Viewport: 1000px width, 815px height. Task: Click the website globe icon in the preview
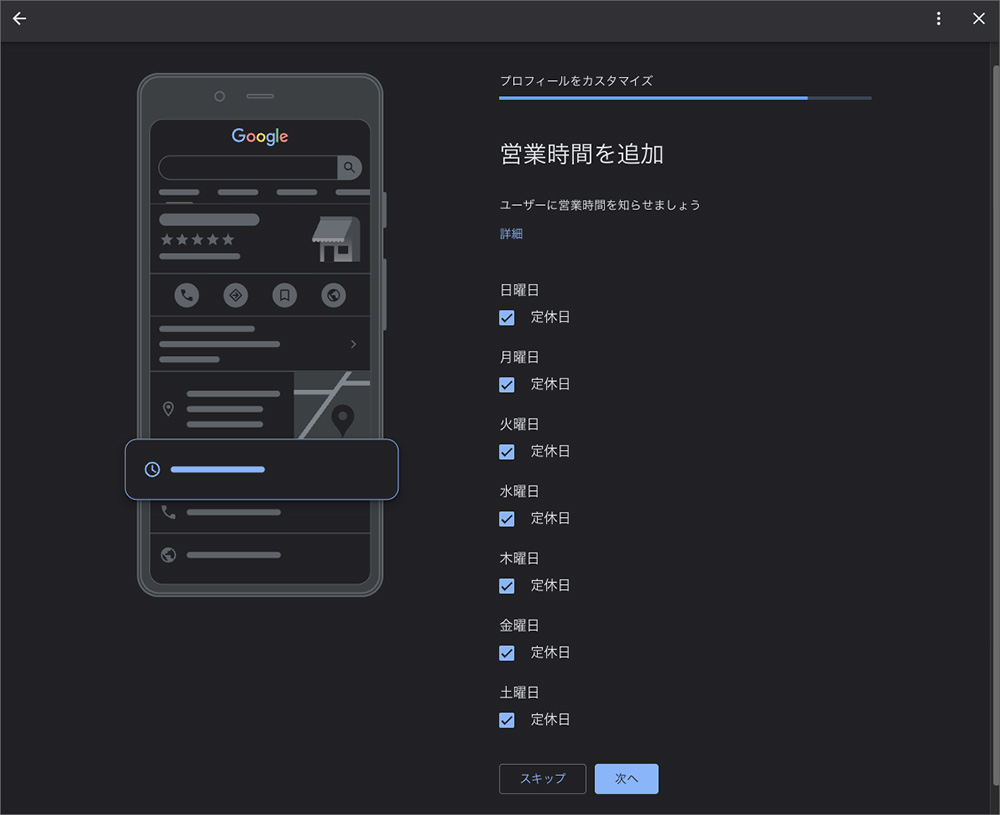333,294
